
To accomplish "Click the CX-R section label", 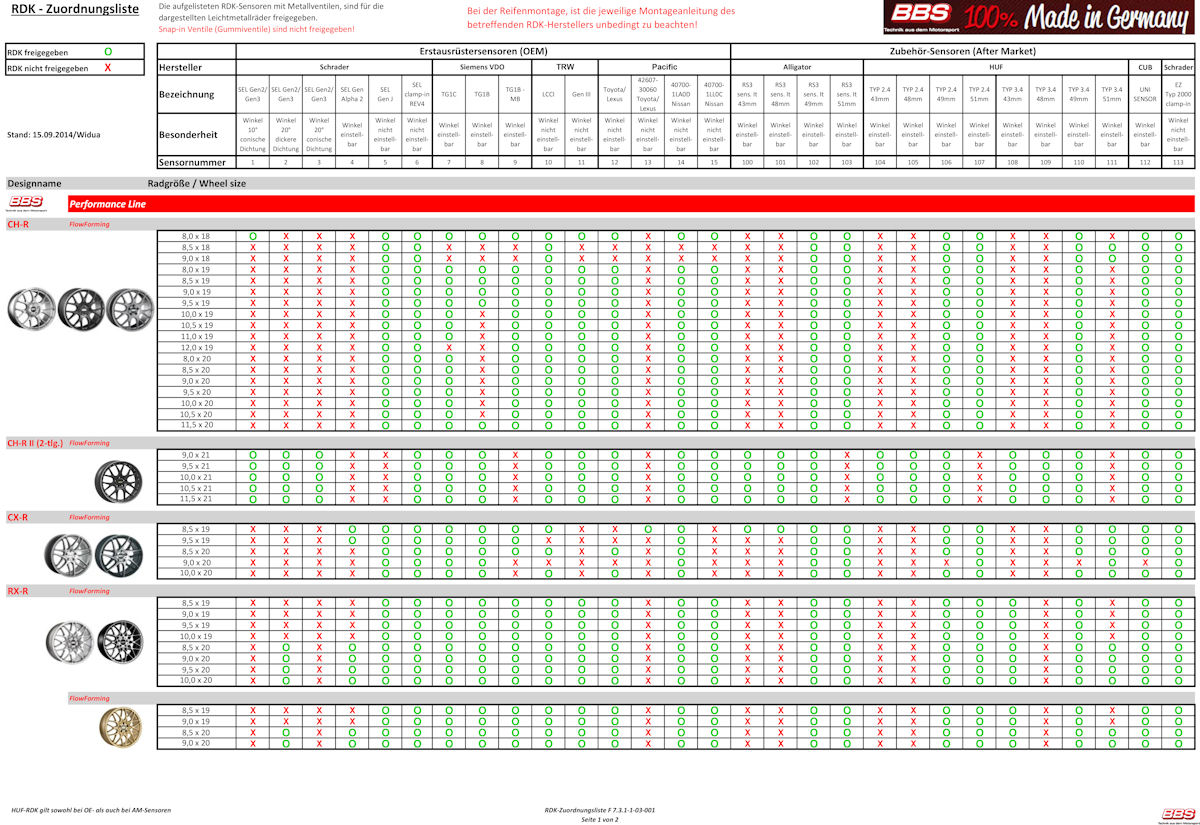I will click(18, 518).
